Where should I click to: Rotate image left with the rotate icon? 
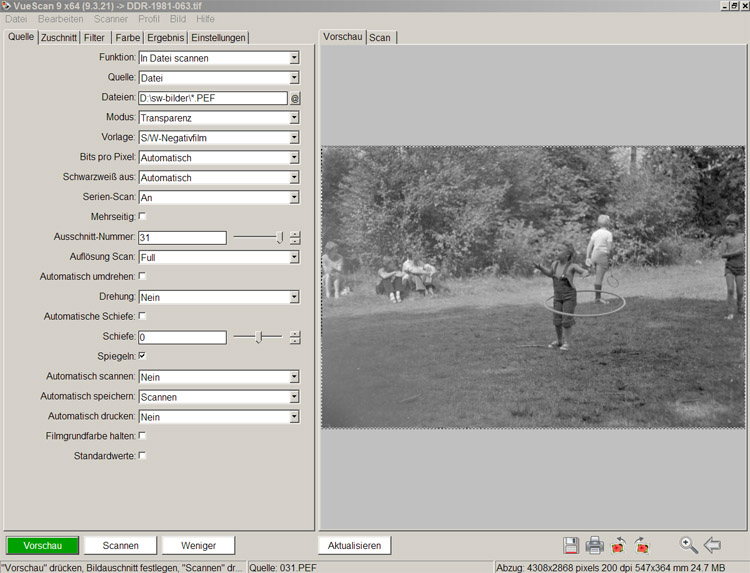[619, 545]
